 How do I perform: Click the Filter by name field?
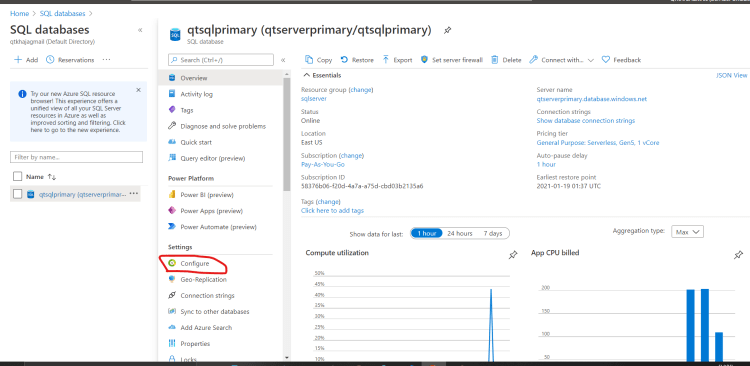77,157
